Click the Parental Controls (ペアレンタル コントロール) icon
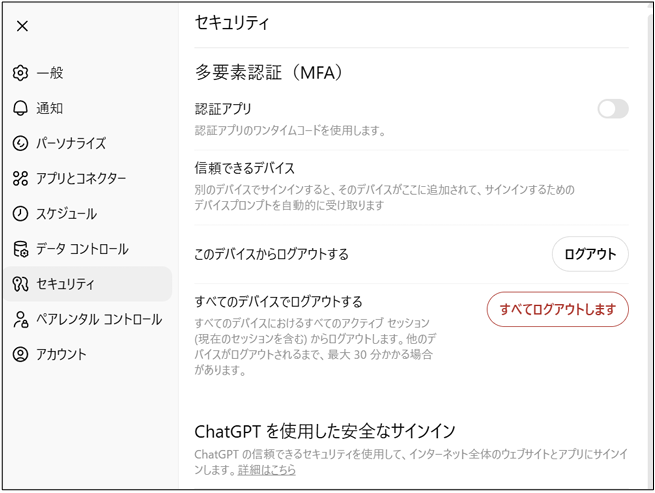655x493 pixels. click(x=20, y=320)
